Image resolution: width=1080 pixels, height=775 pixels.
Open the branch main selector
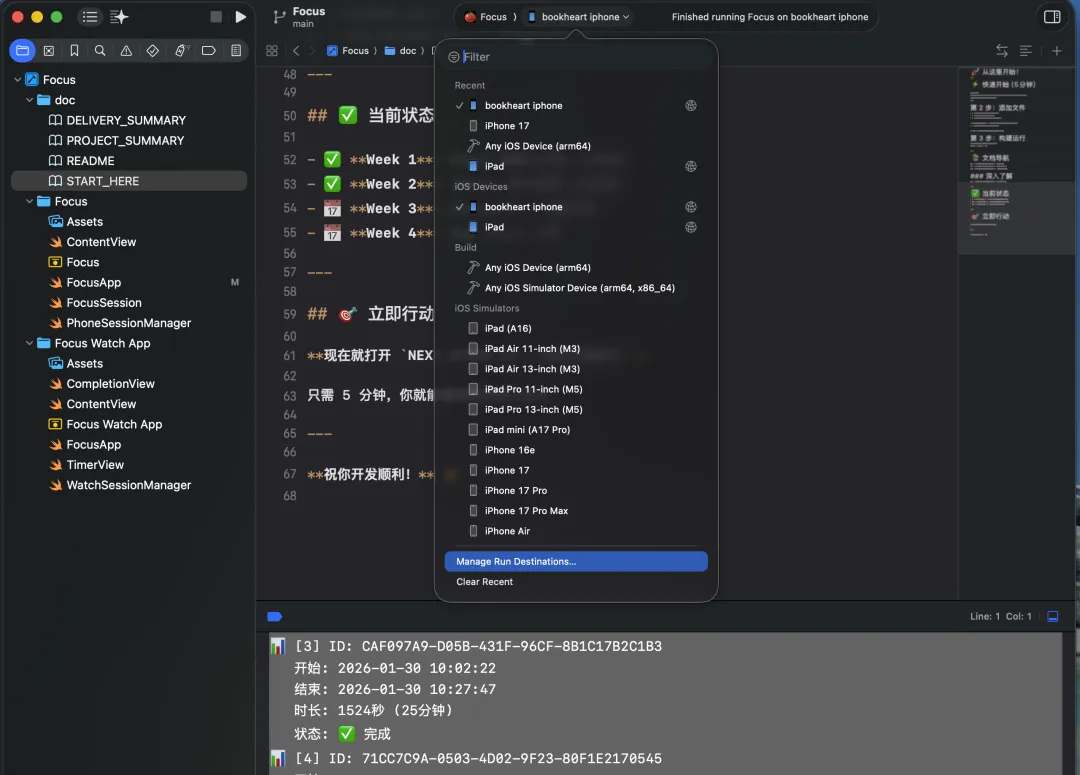[300, 17]
